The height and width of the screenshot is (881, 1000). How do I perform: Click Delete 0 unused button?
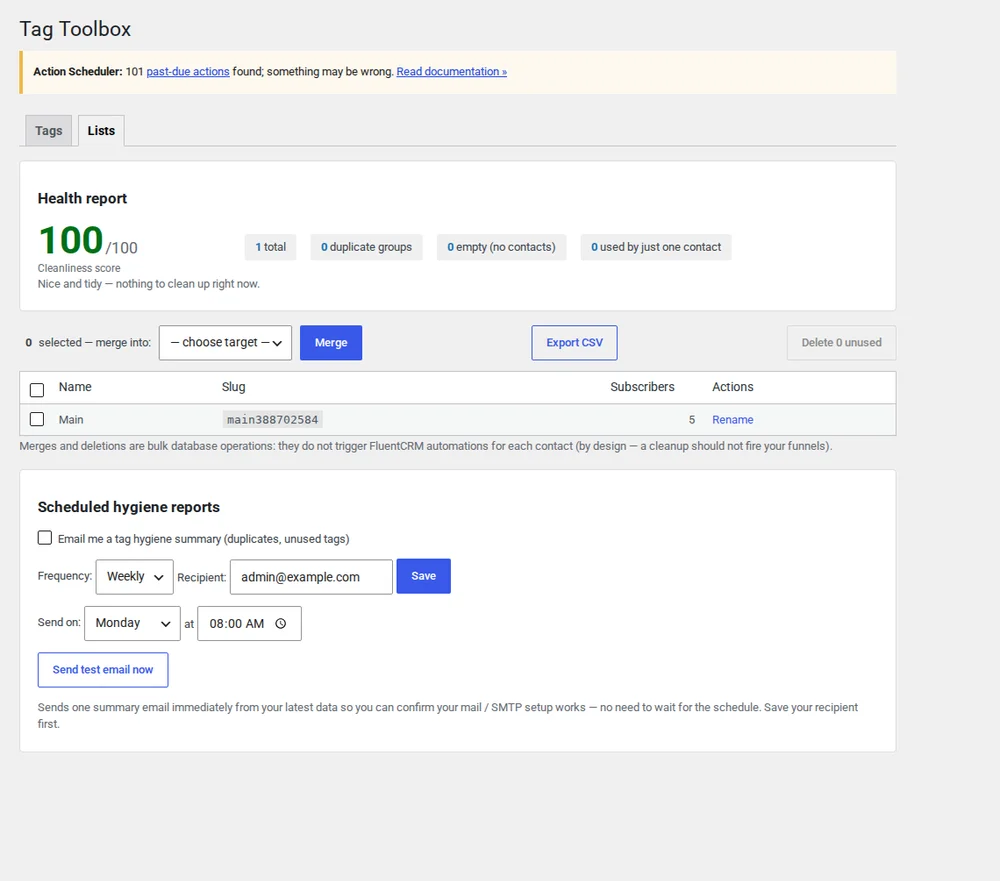[x=841, y=343]
